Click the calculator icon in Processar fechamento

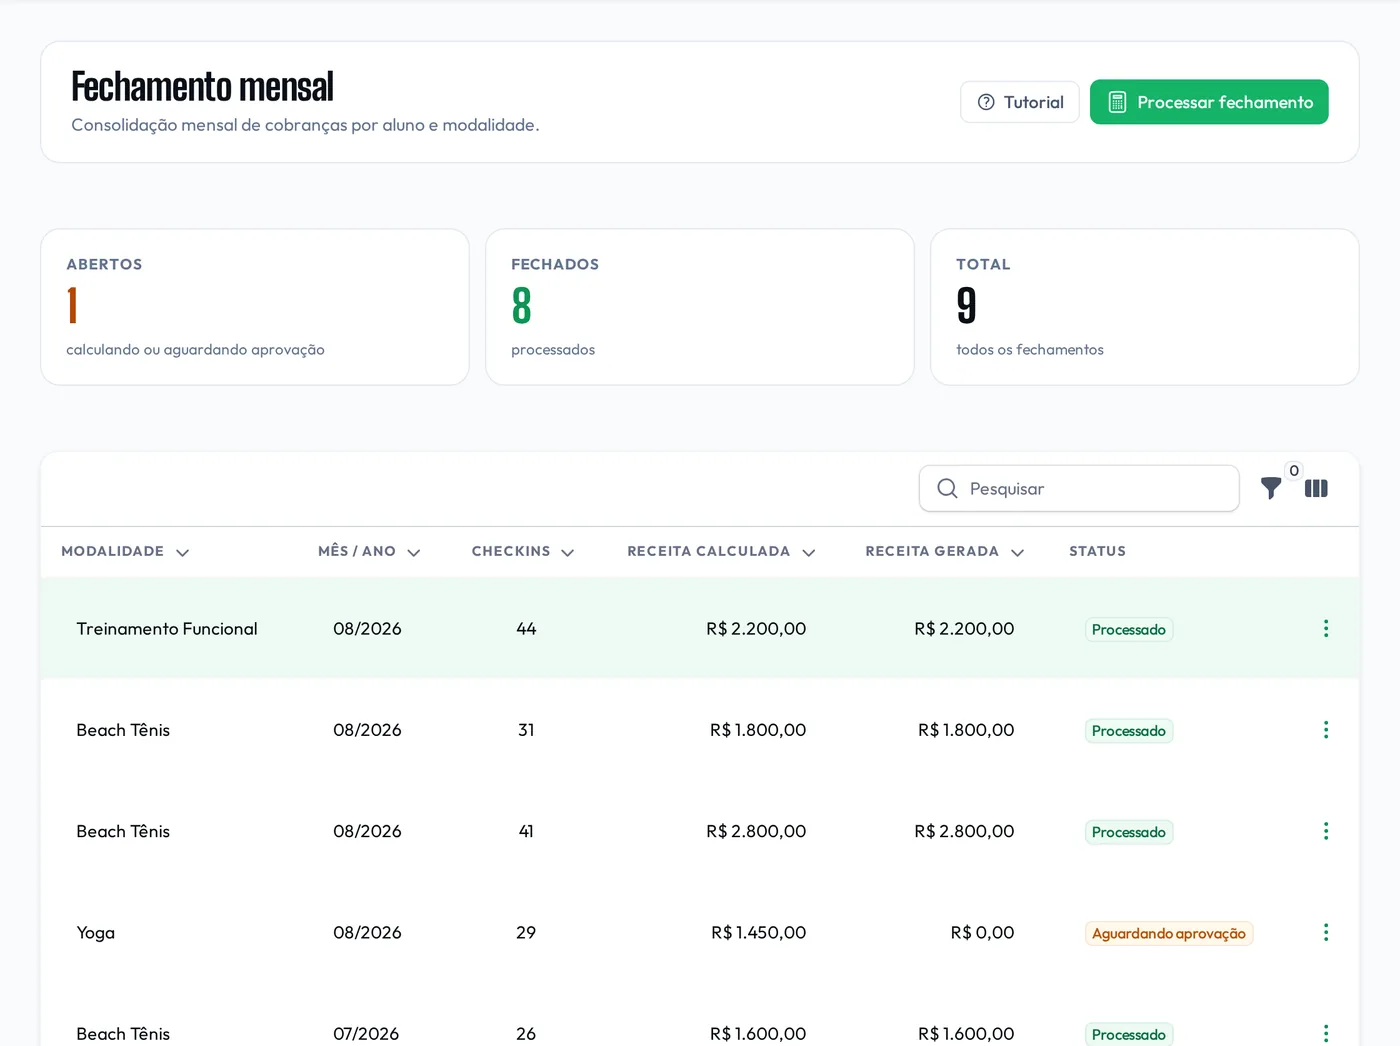tap(1117, 102)
